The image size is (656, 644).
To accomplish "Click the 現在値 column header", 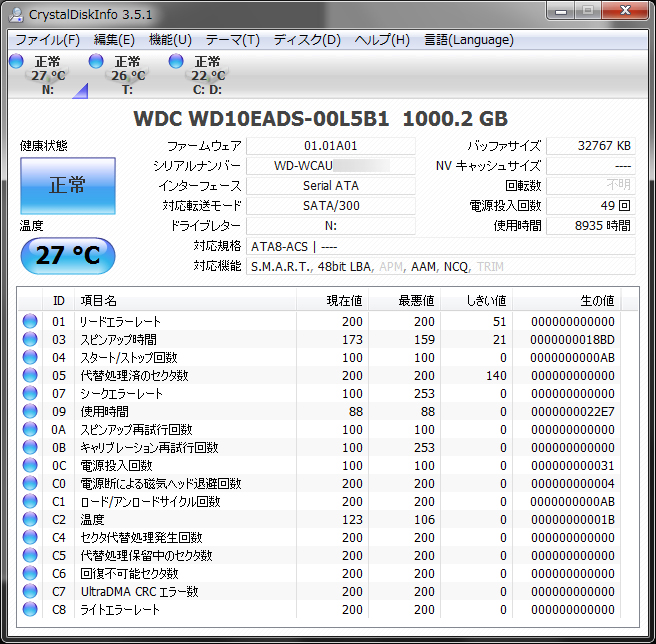I will click(x=333, y=300).
